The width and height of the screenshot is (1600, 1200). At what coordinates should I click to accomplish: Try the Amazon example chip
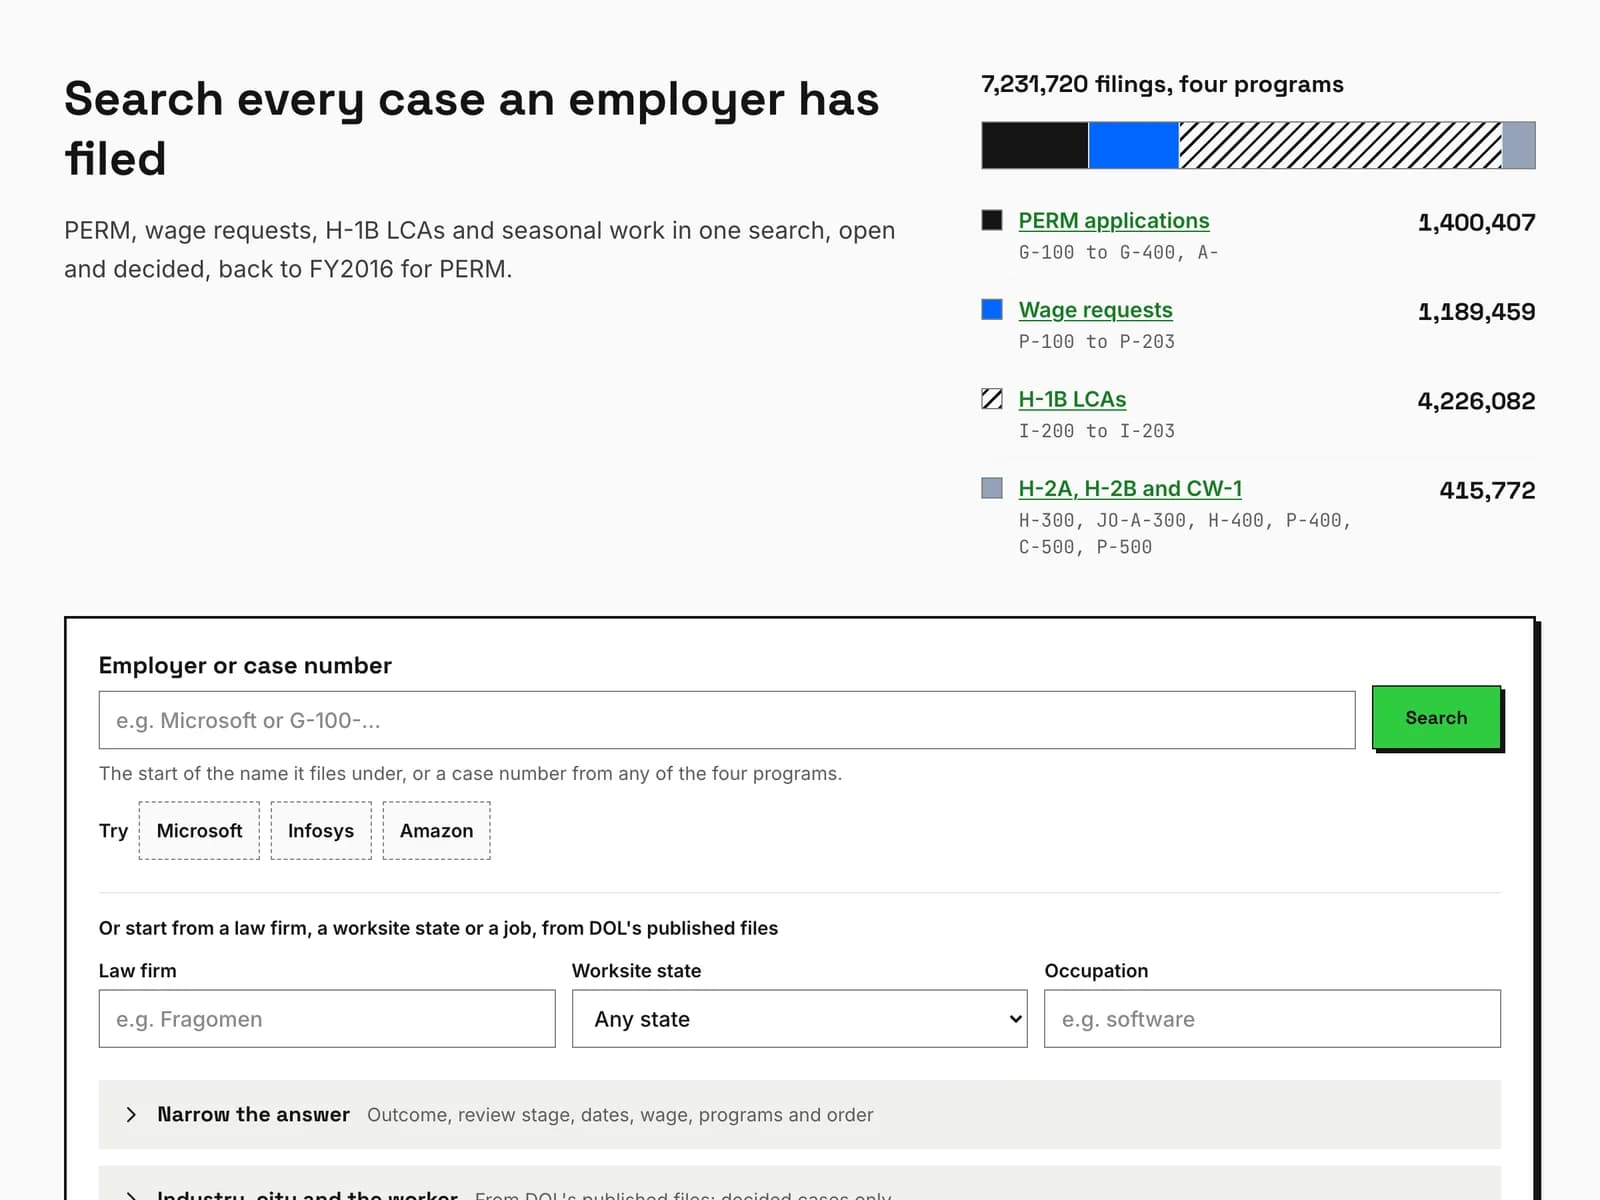pos(436,830)
